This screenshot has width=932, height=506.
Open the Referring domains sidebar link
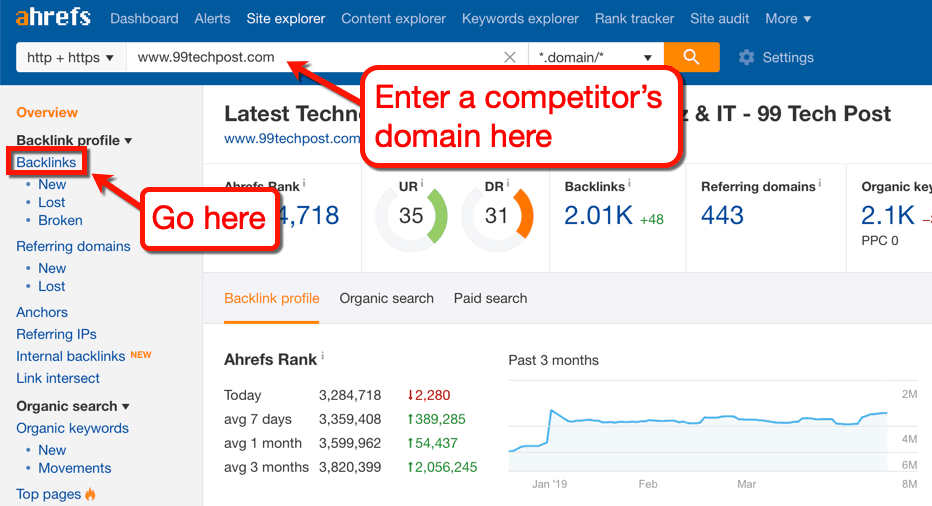coord(73,246)
